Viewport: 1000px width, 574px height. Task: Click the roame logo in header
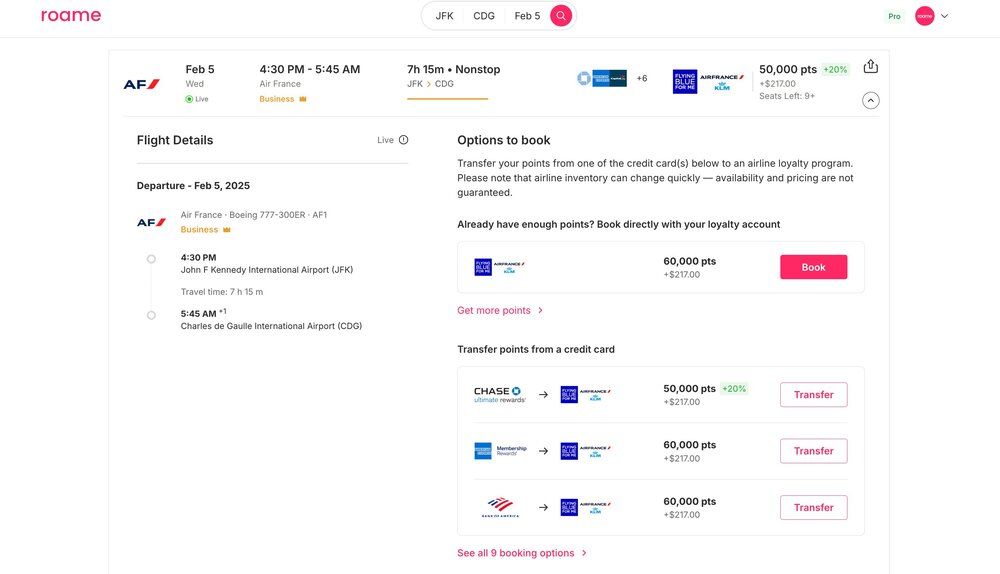71,16
